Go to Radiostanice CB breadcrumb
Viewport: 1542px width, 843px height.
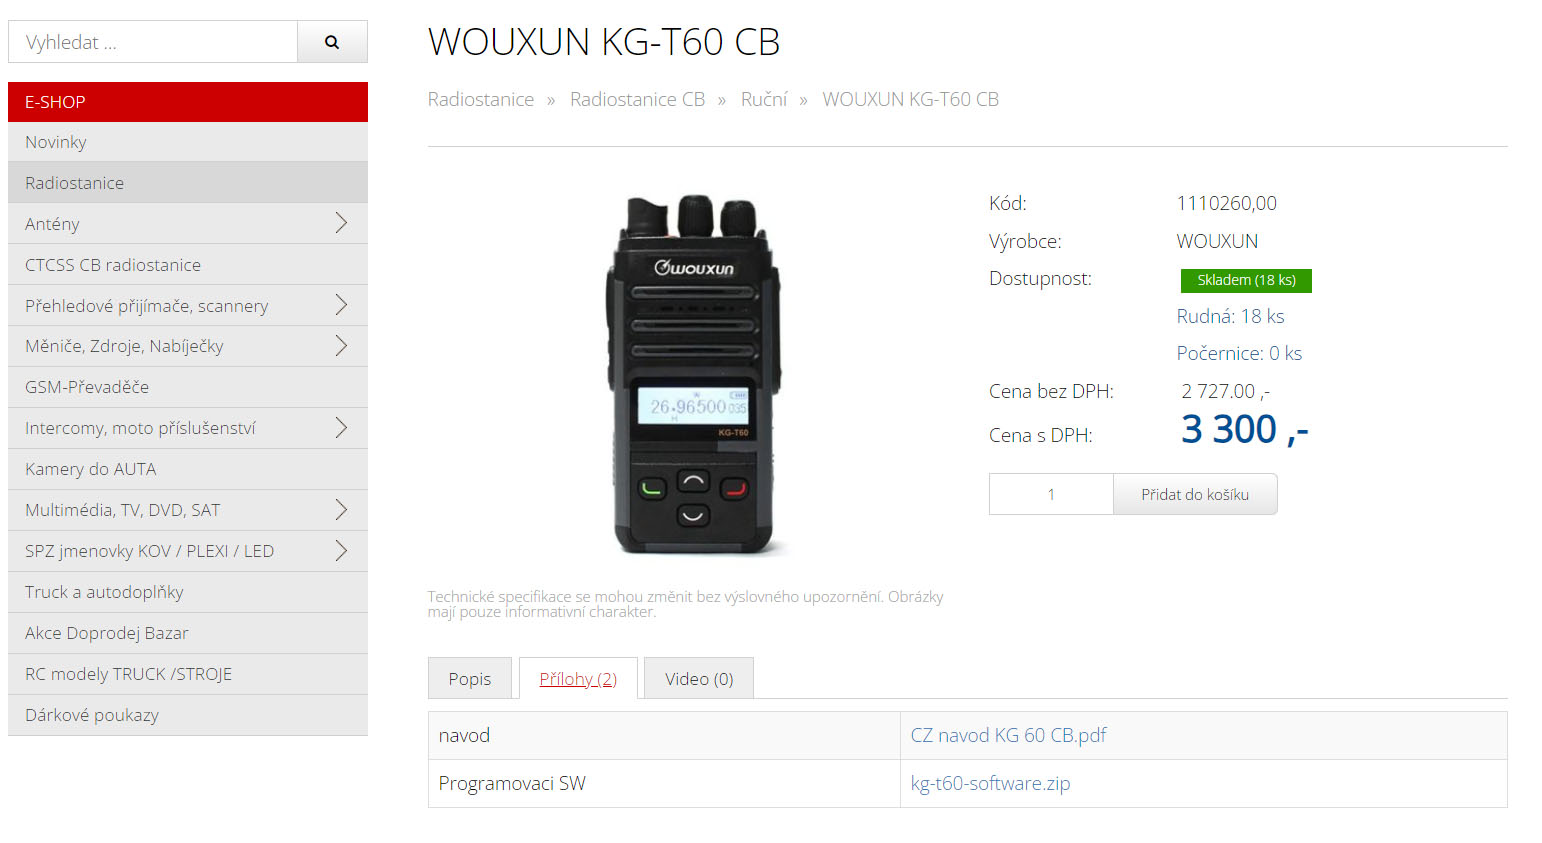pos(637,99)
